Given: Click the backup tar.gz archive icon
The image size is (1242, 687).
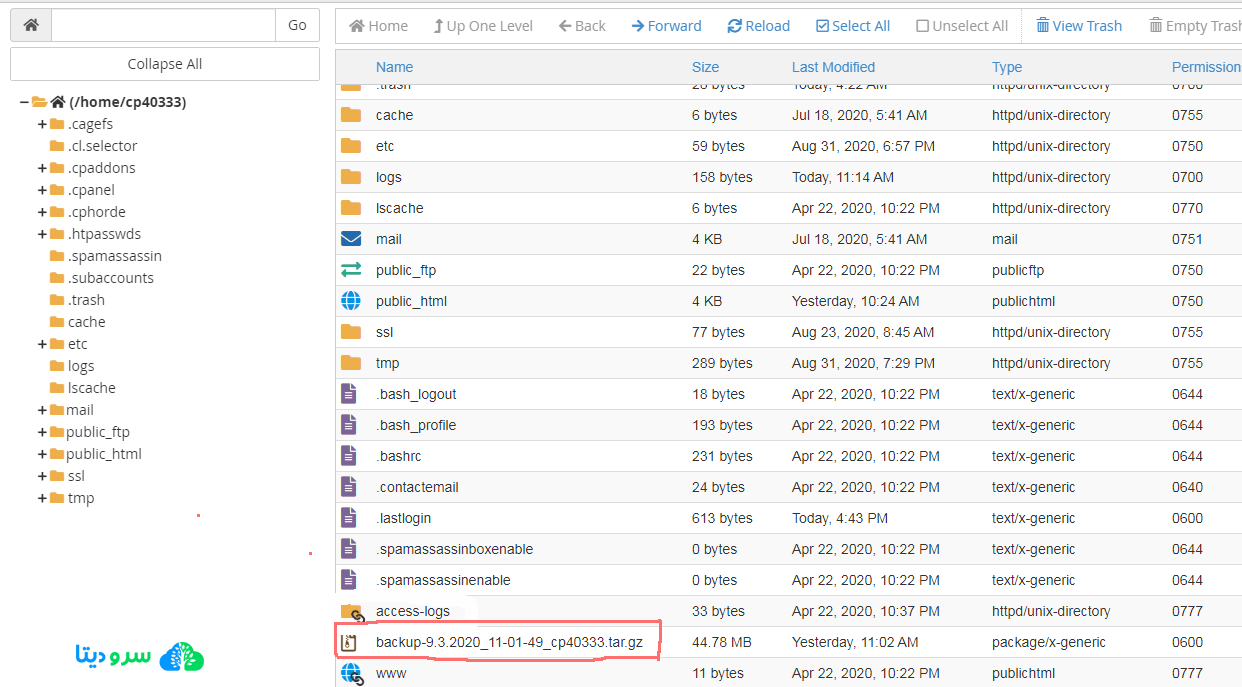Looking at the screenshot, I should pos(349,642).
